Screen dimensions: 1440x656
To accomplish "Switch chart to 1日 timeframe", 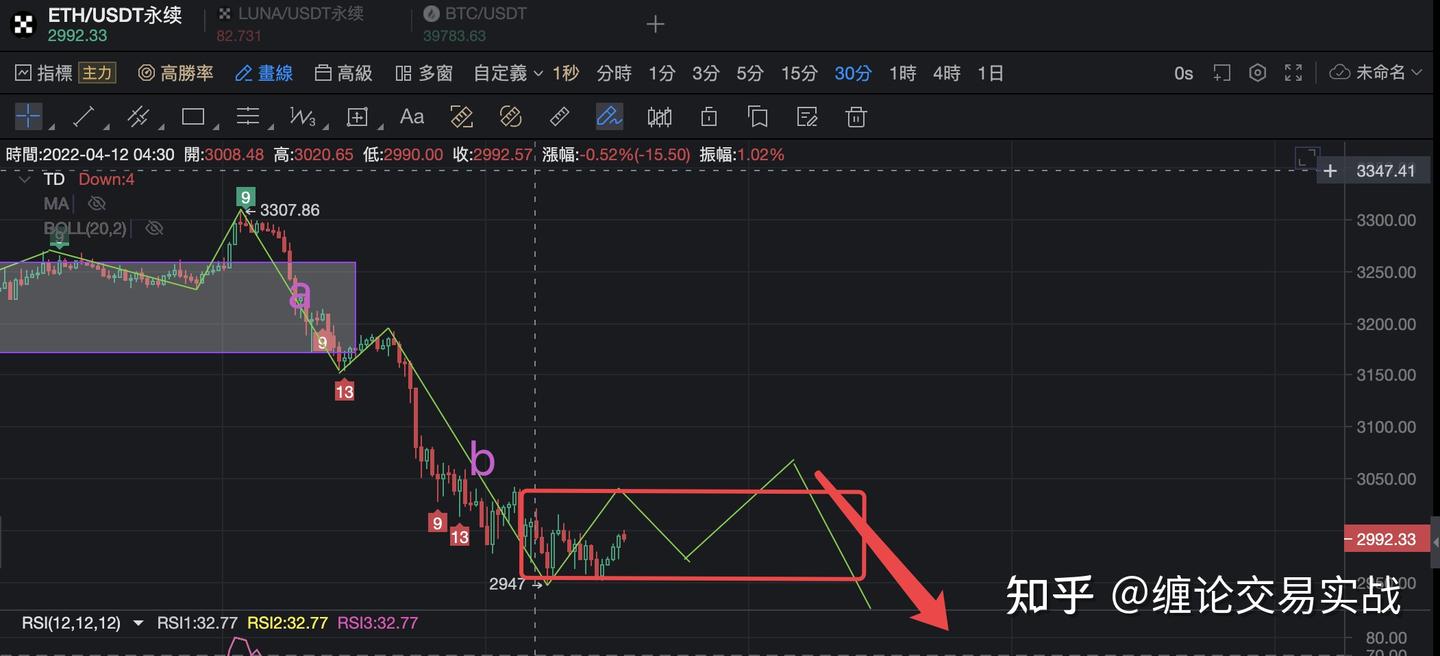I will [x=990, y=72].
